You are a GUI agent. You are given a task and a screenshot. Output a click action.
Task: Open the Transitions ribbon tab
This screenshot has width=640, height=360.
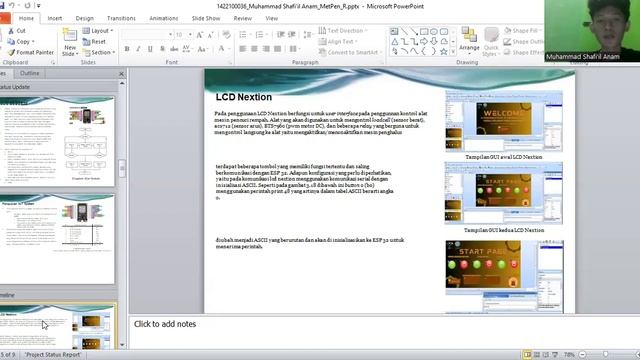click(121, 18)
